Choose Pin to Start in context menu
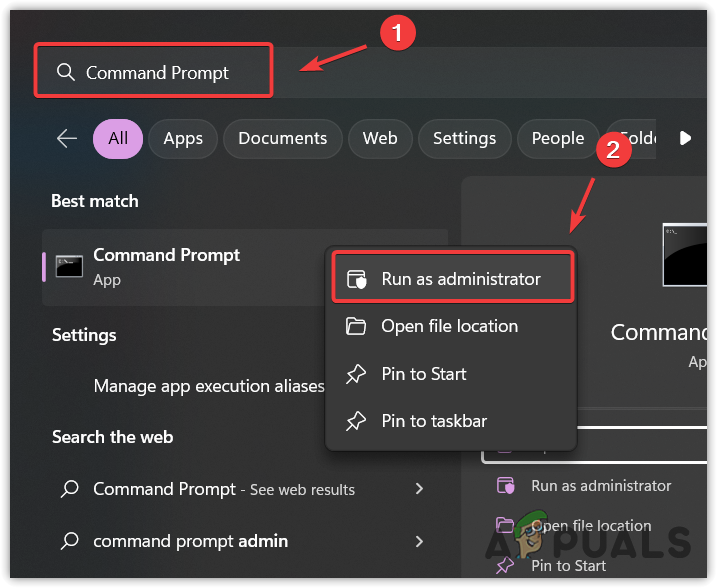 (450, 374)
